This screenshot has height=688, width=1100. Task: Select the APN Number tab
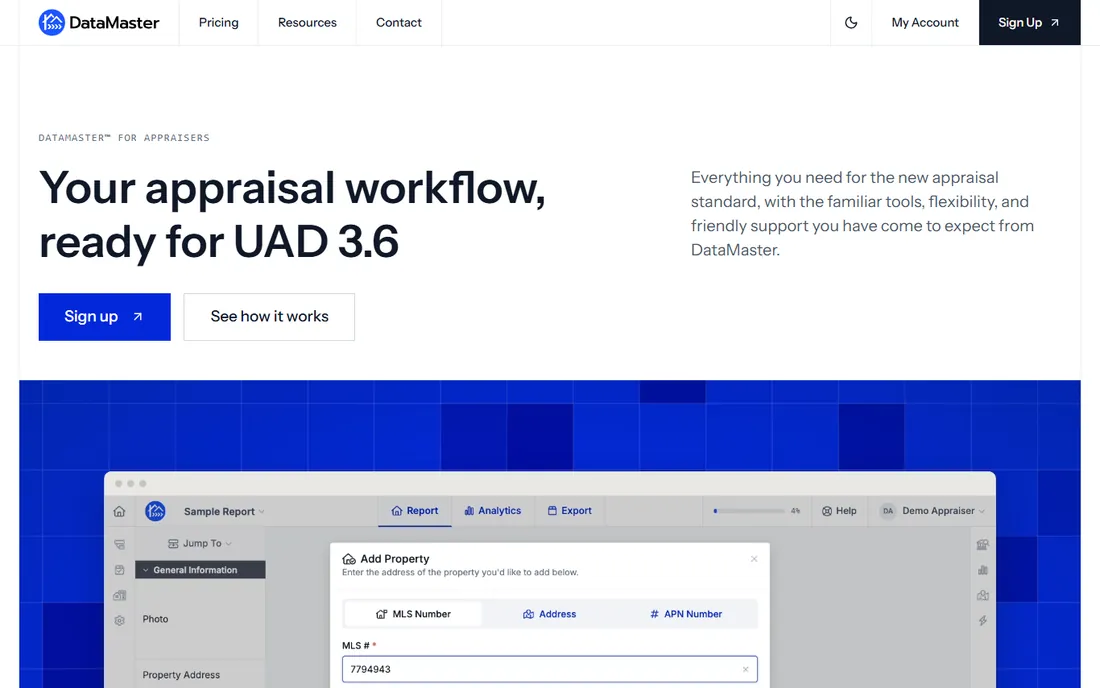point(686,614)
